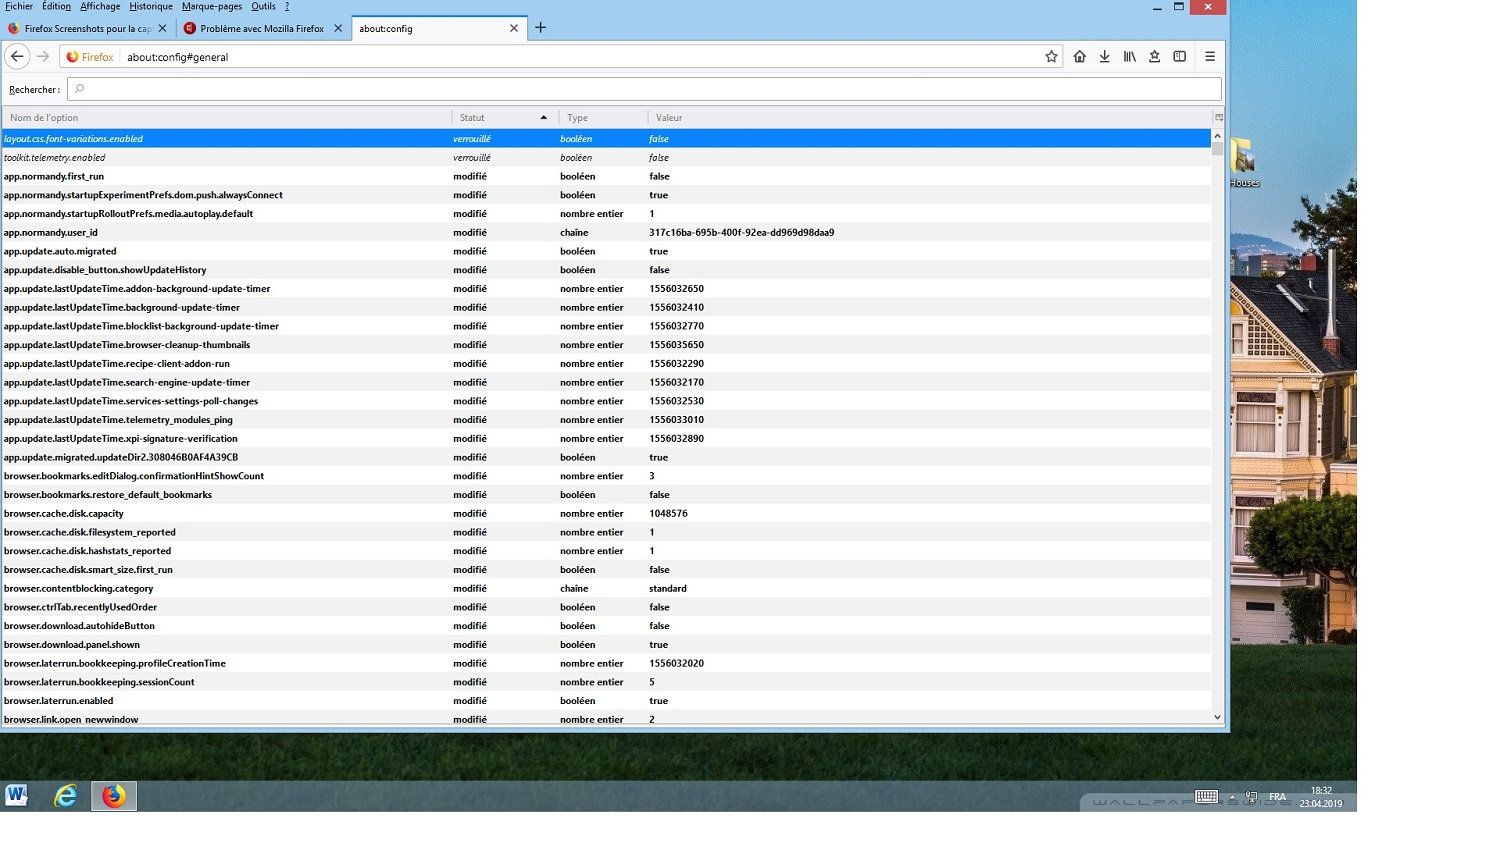The width and height of the screenshot is (1500, 843).
Task: Switch to Problème avec Mozilla Firefox tab
Action: [x=262, y=28]
